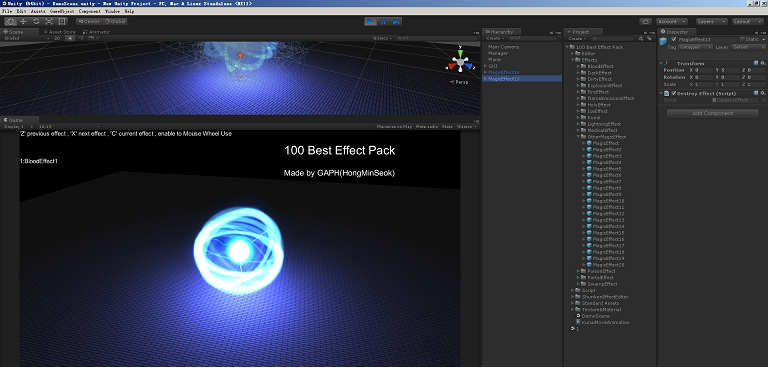Screen dimensions: 768x381
Task: Open the Game view aspect ratio dropdown
Action: point(68,126)
